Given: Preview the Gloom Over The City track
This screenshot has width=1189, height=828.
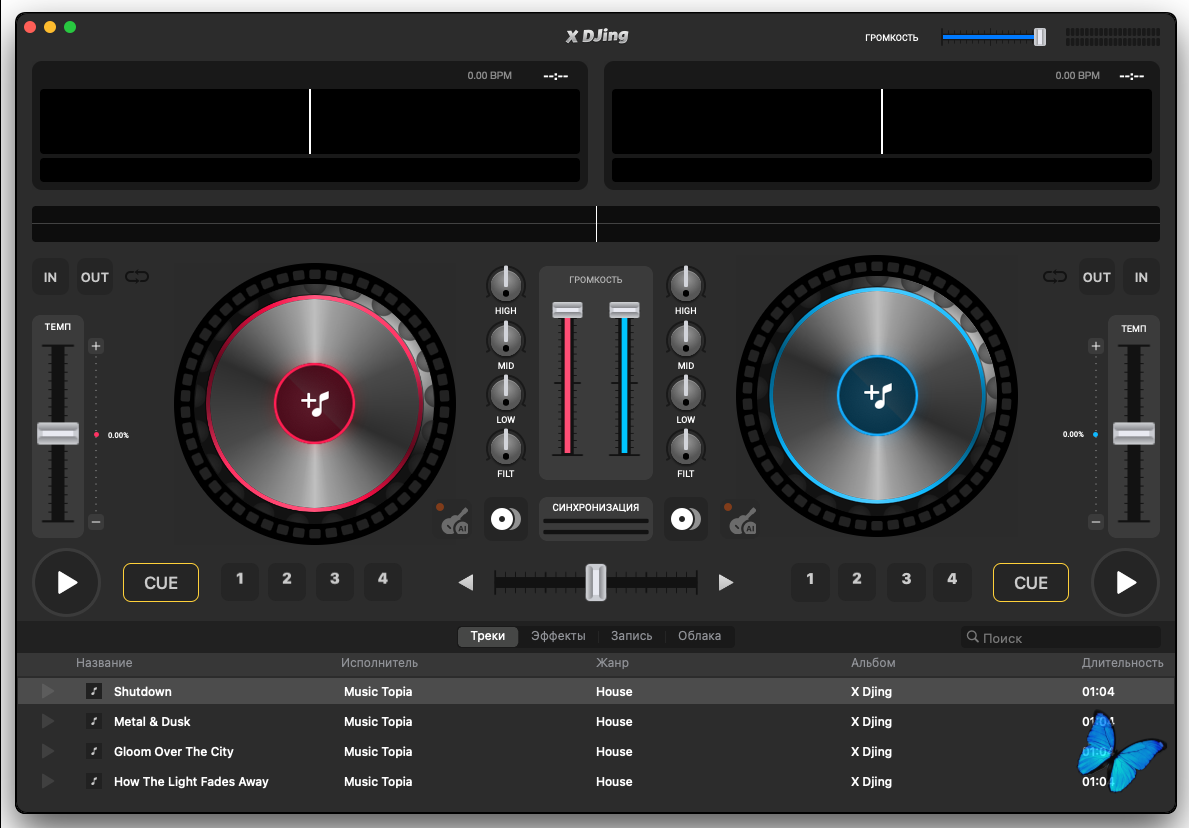Looking at the screenshot, I should [48, 751].
